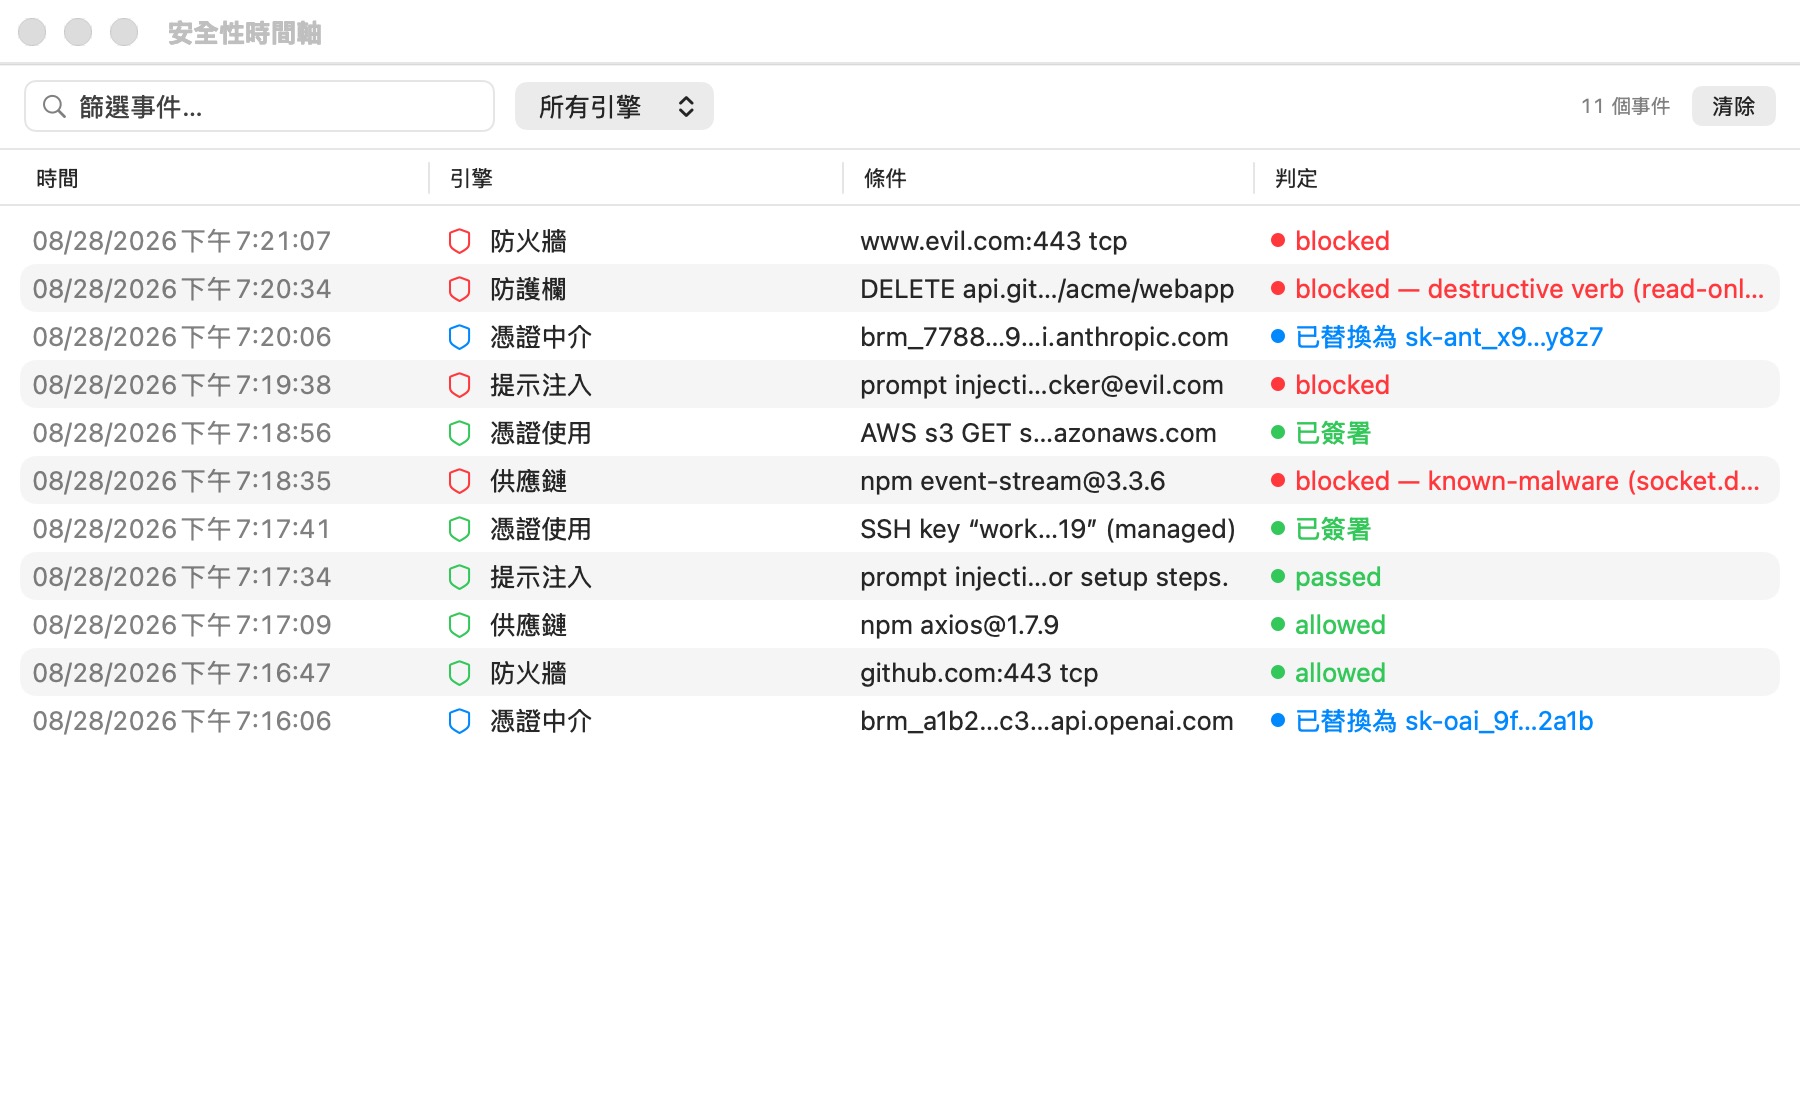The width and height of the screenshot is (1800, 1104).
Task: Click blue dot beside '已替換為 sk-oai_9f...2a1b'
Action: pyautogui.click(x=1278, y=721)
